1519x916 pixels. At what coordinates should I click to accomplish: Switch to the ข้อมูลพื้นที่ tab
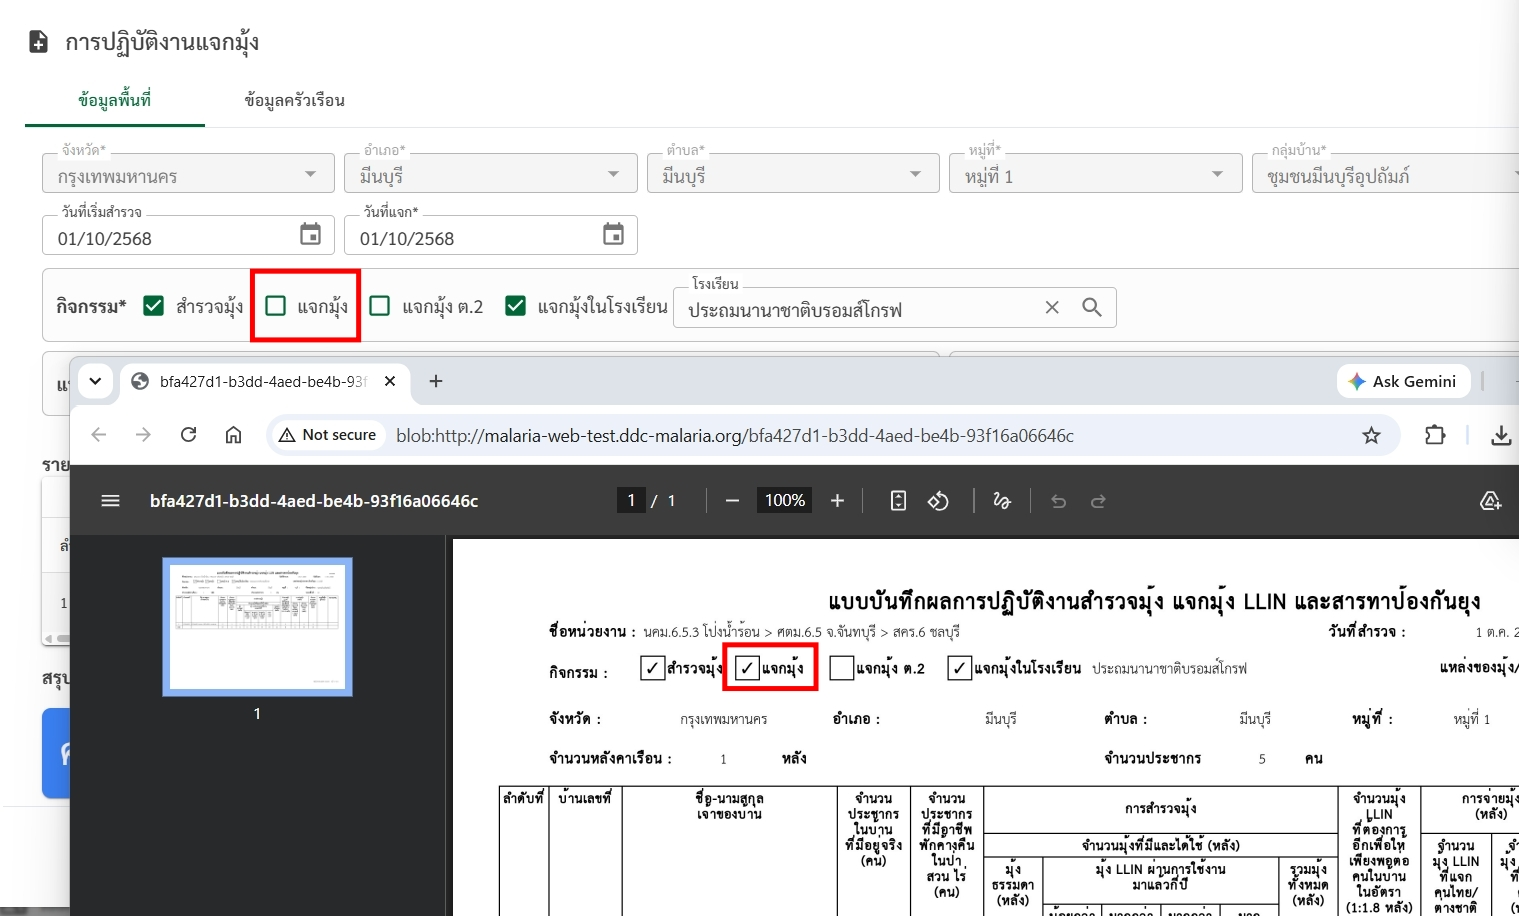tap(115, 100)
